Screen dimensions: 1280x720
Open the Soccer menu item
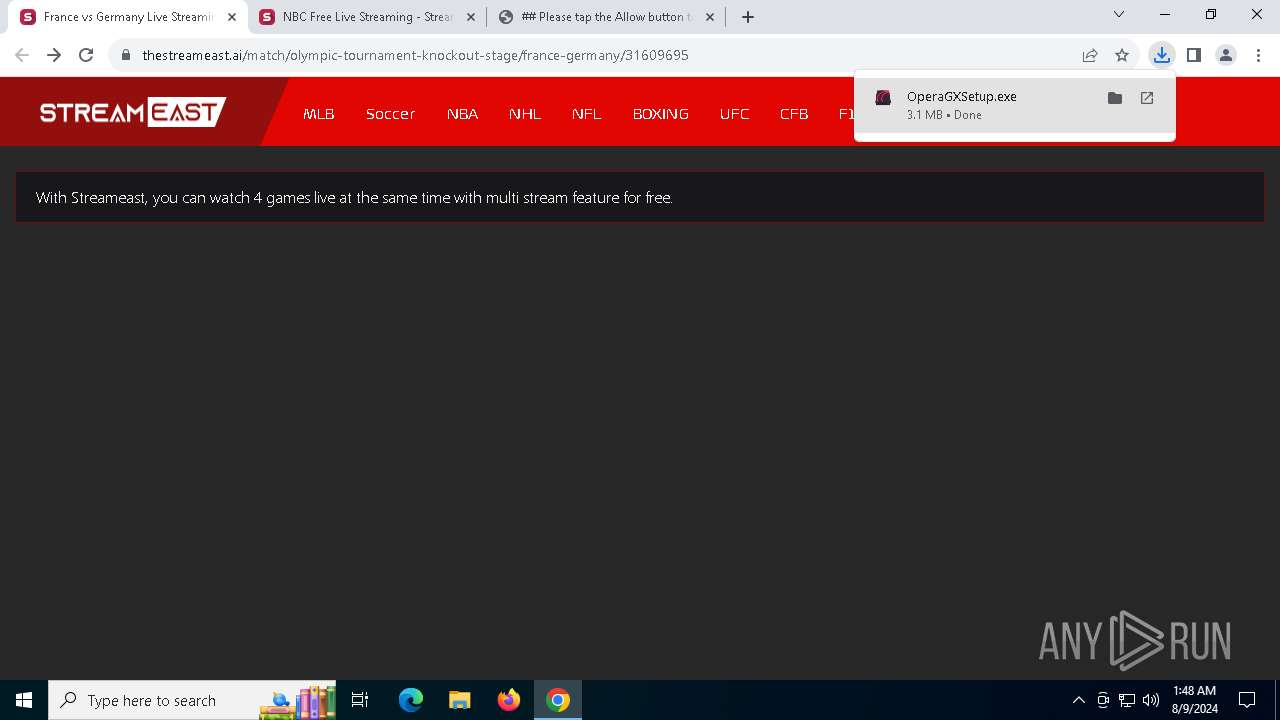390,114
